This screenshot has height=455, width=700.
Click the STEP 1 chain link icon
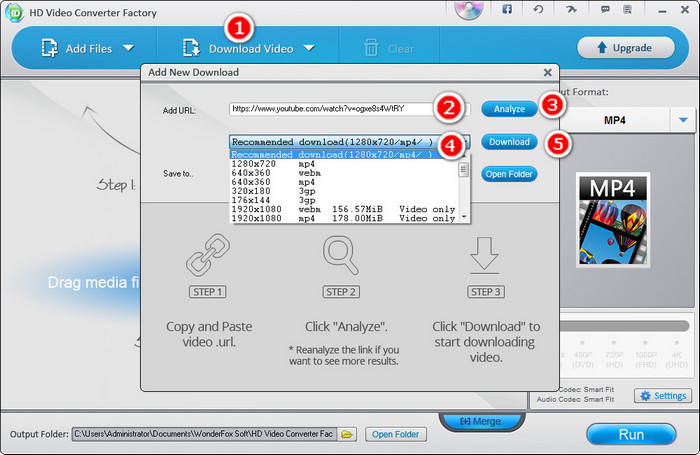click(x=208, y=255)
